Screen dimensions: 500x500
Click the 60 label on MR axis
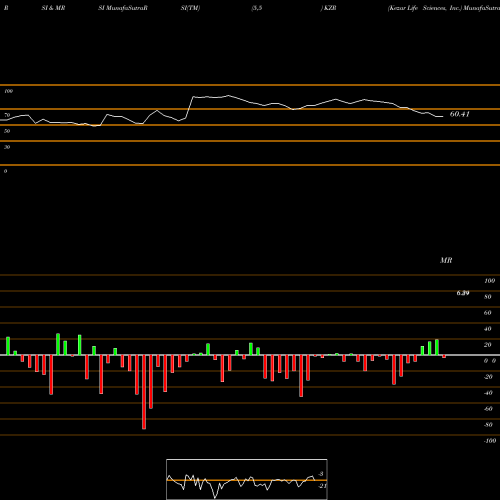pyautogui.click(x=488, y=313)
